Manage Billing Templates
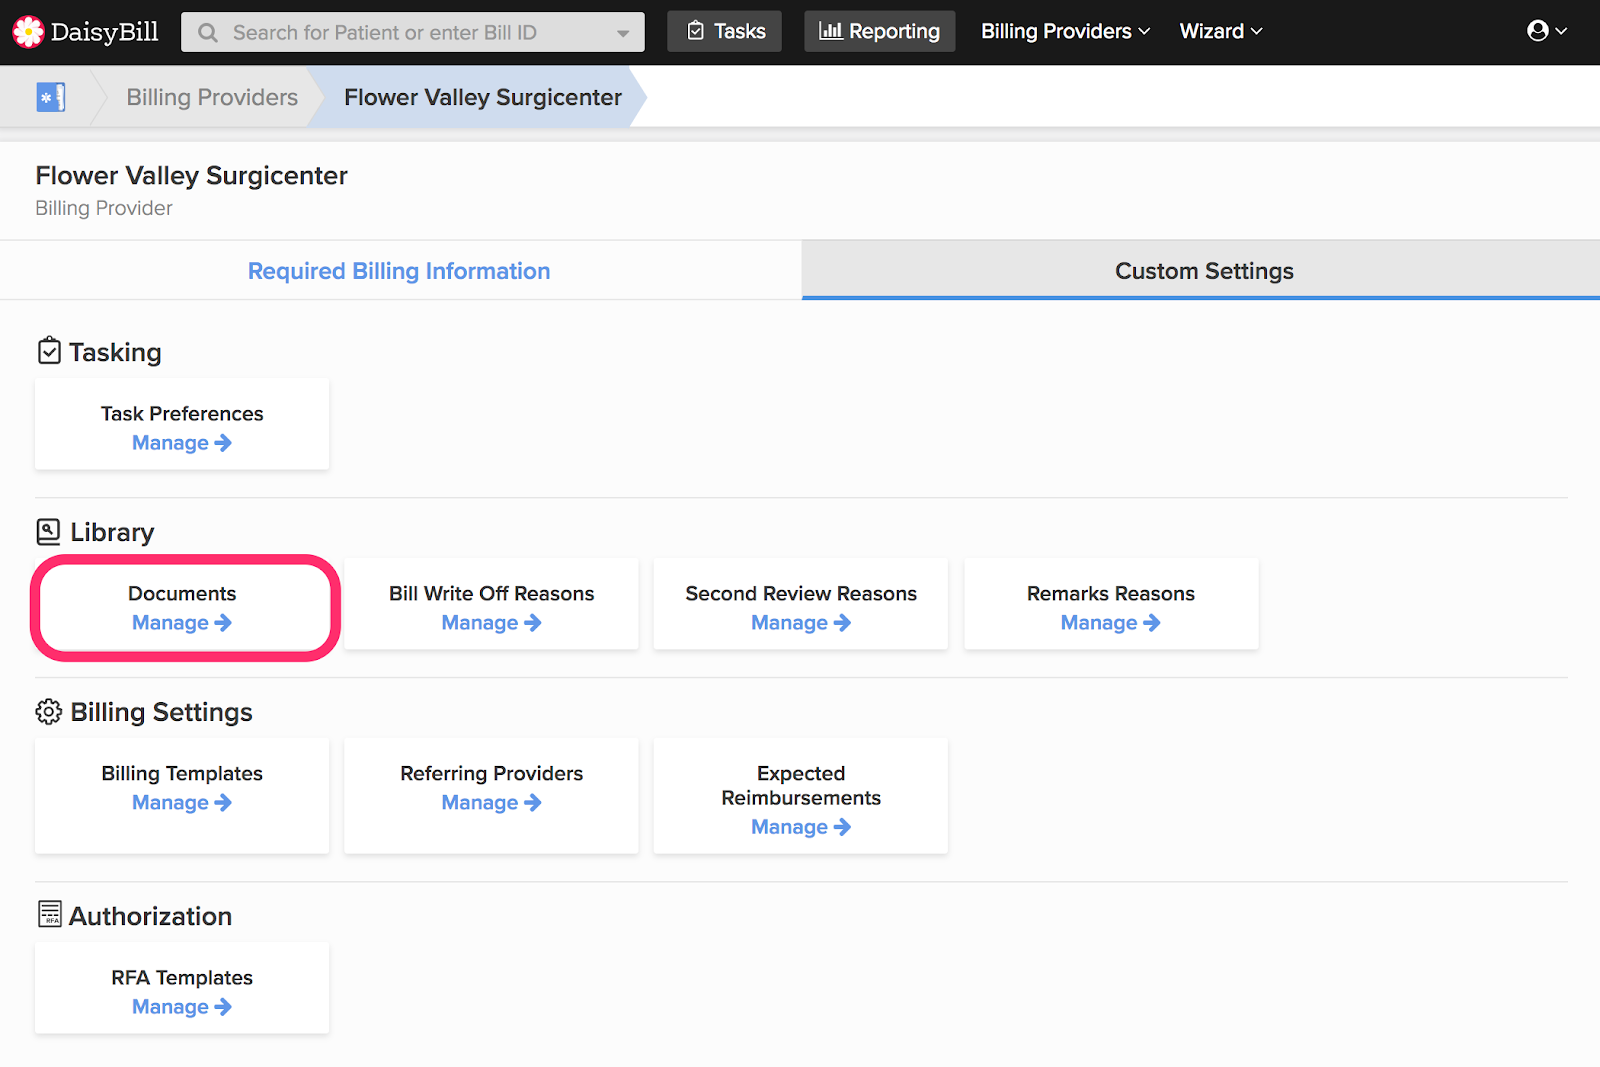Screen dimensions: 1600x1067 click(x=182, y=803)
